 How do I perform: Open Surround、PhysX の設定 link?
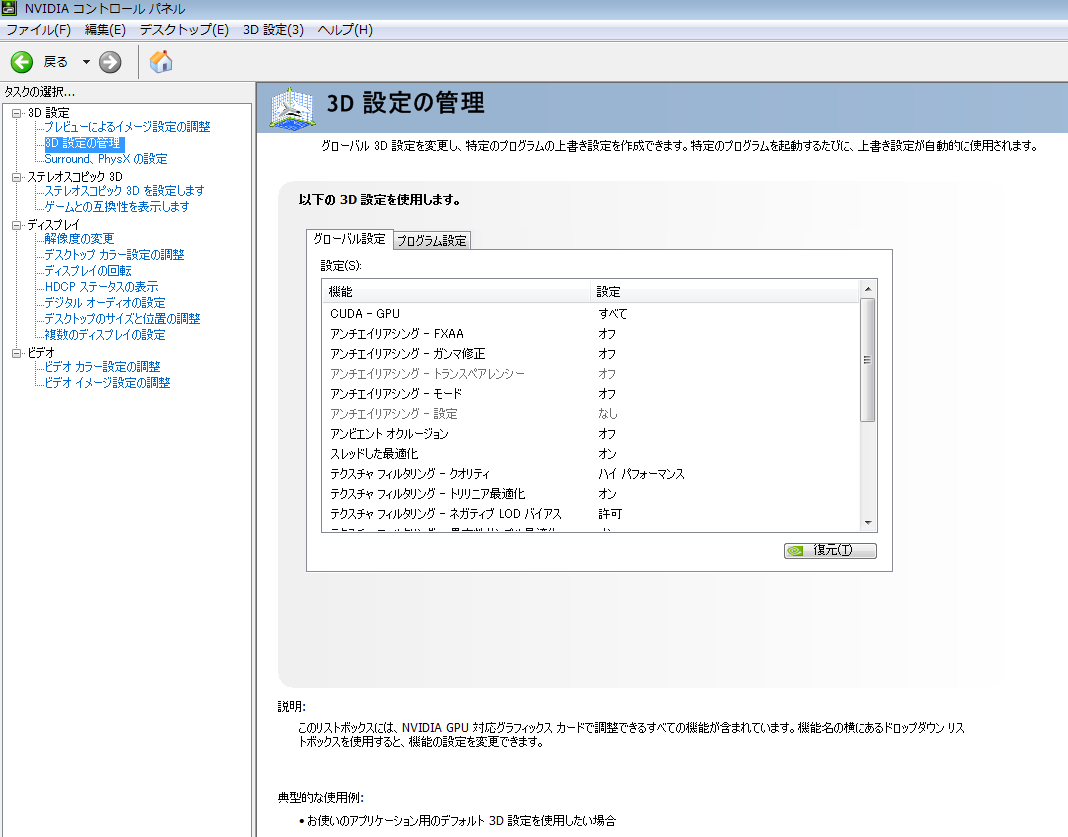[x=106, y=159]
